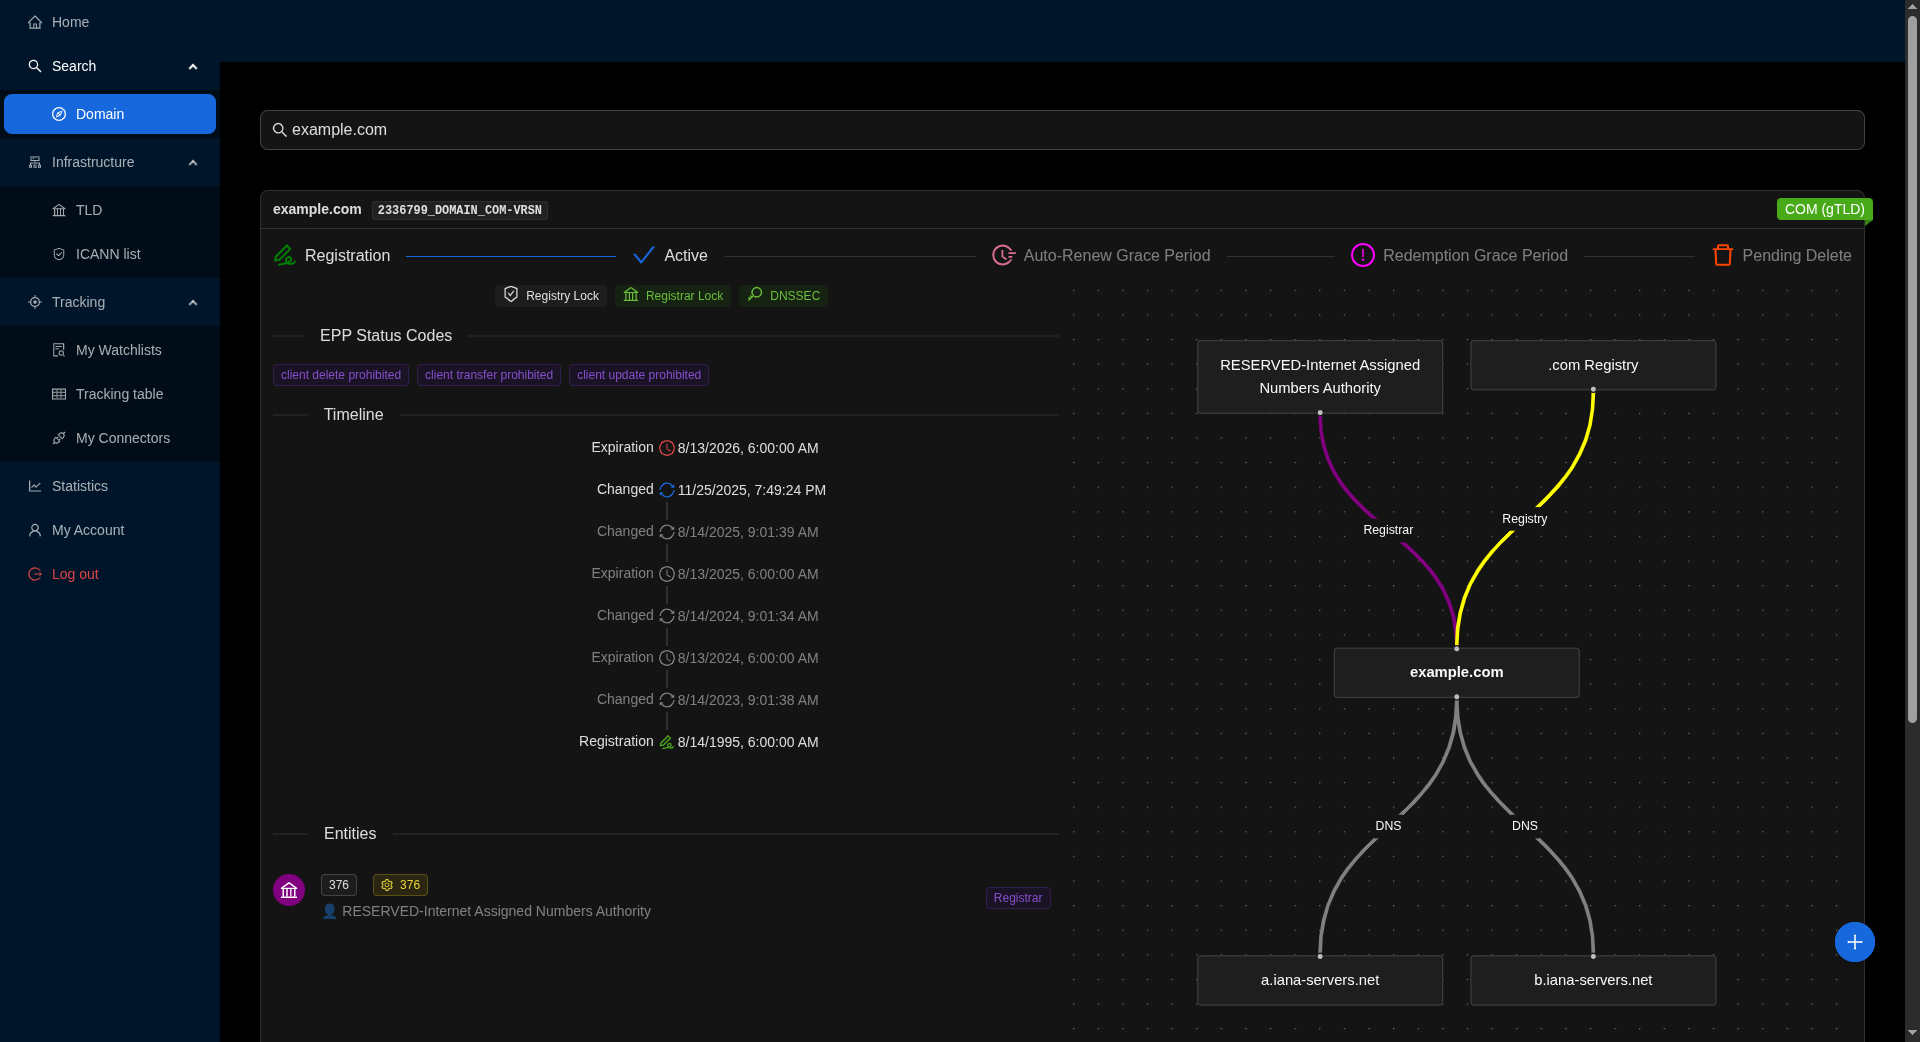This screenshot has height=1042, width=1920.
Task: Click the Log out icon
Action: 33,574
